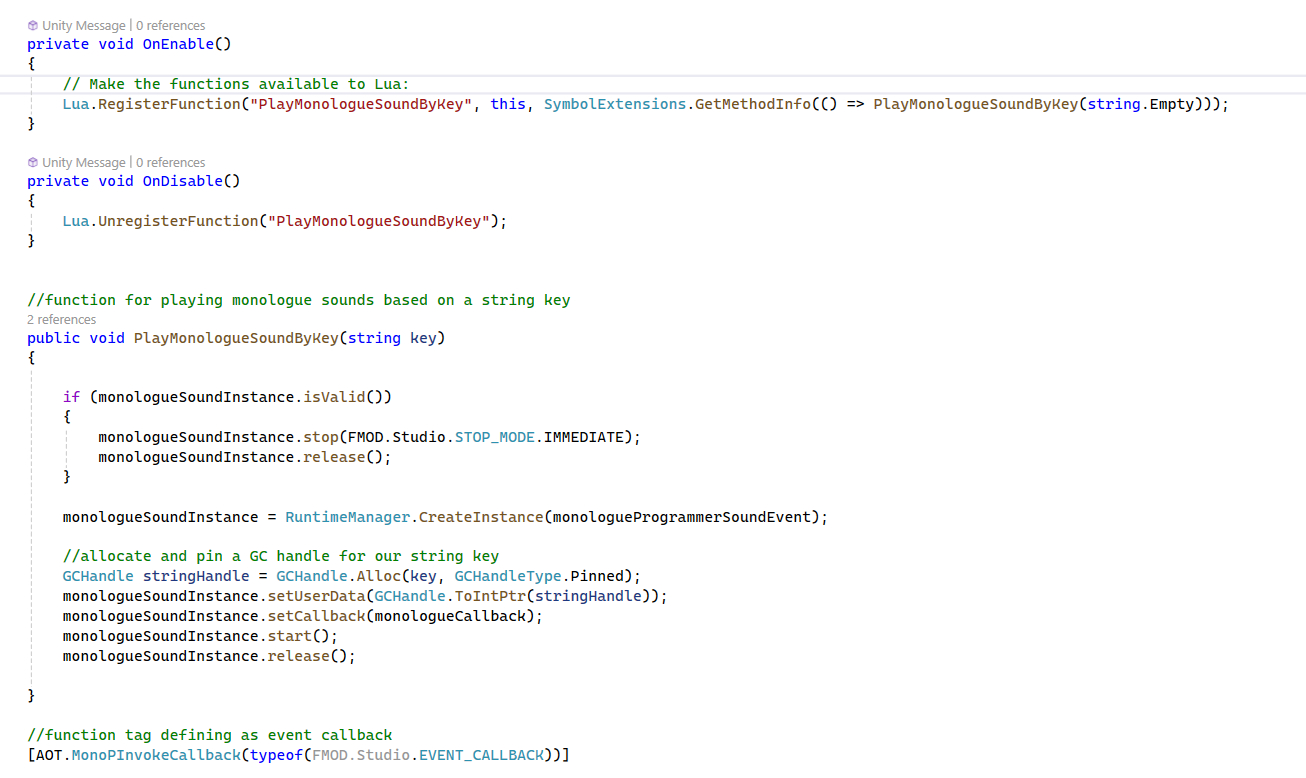The height and width of the screenshot is (778, 1306).
Task: Click the Unity Message cube icon above OnDisable
Action: click(33, 162)
